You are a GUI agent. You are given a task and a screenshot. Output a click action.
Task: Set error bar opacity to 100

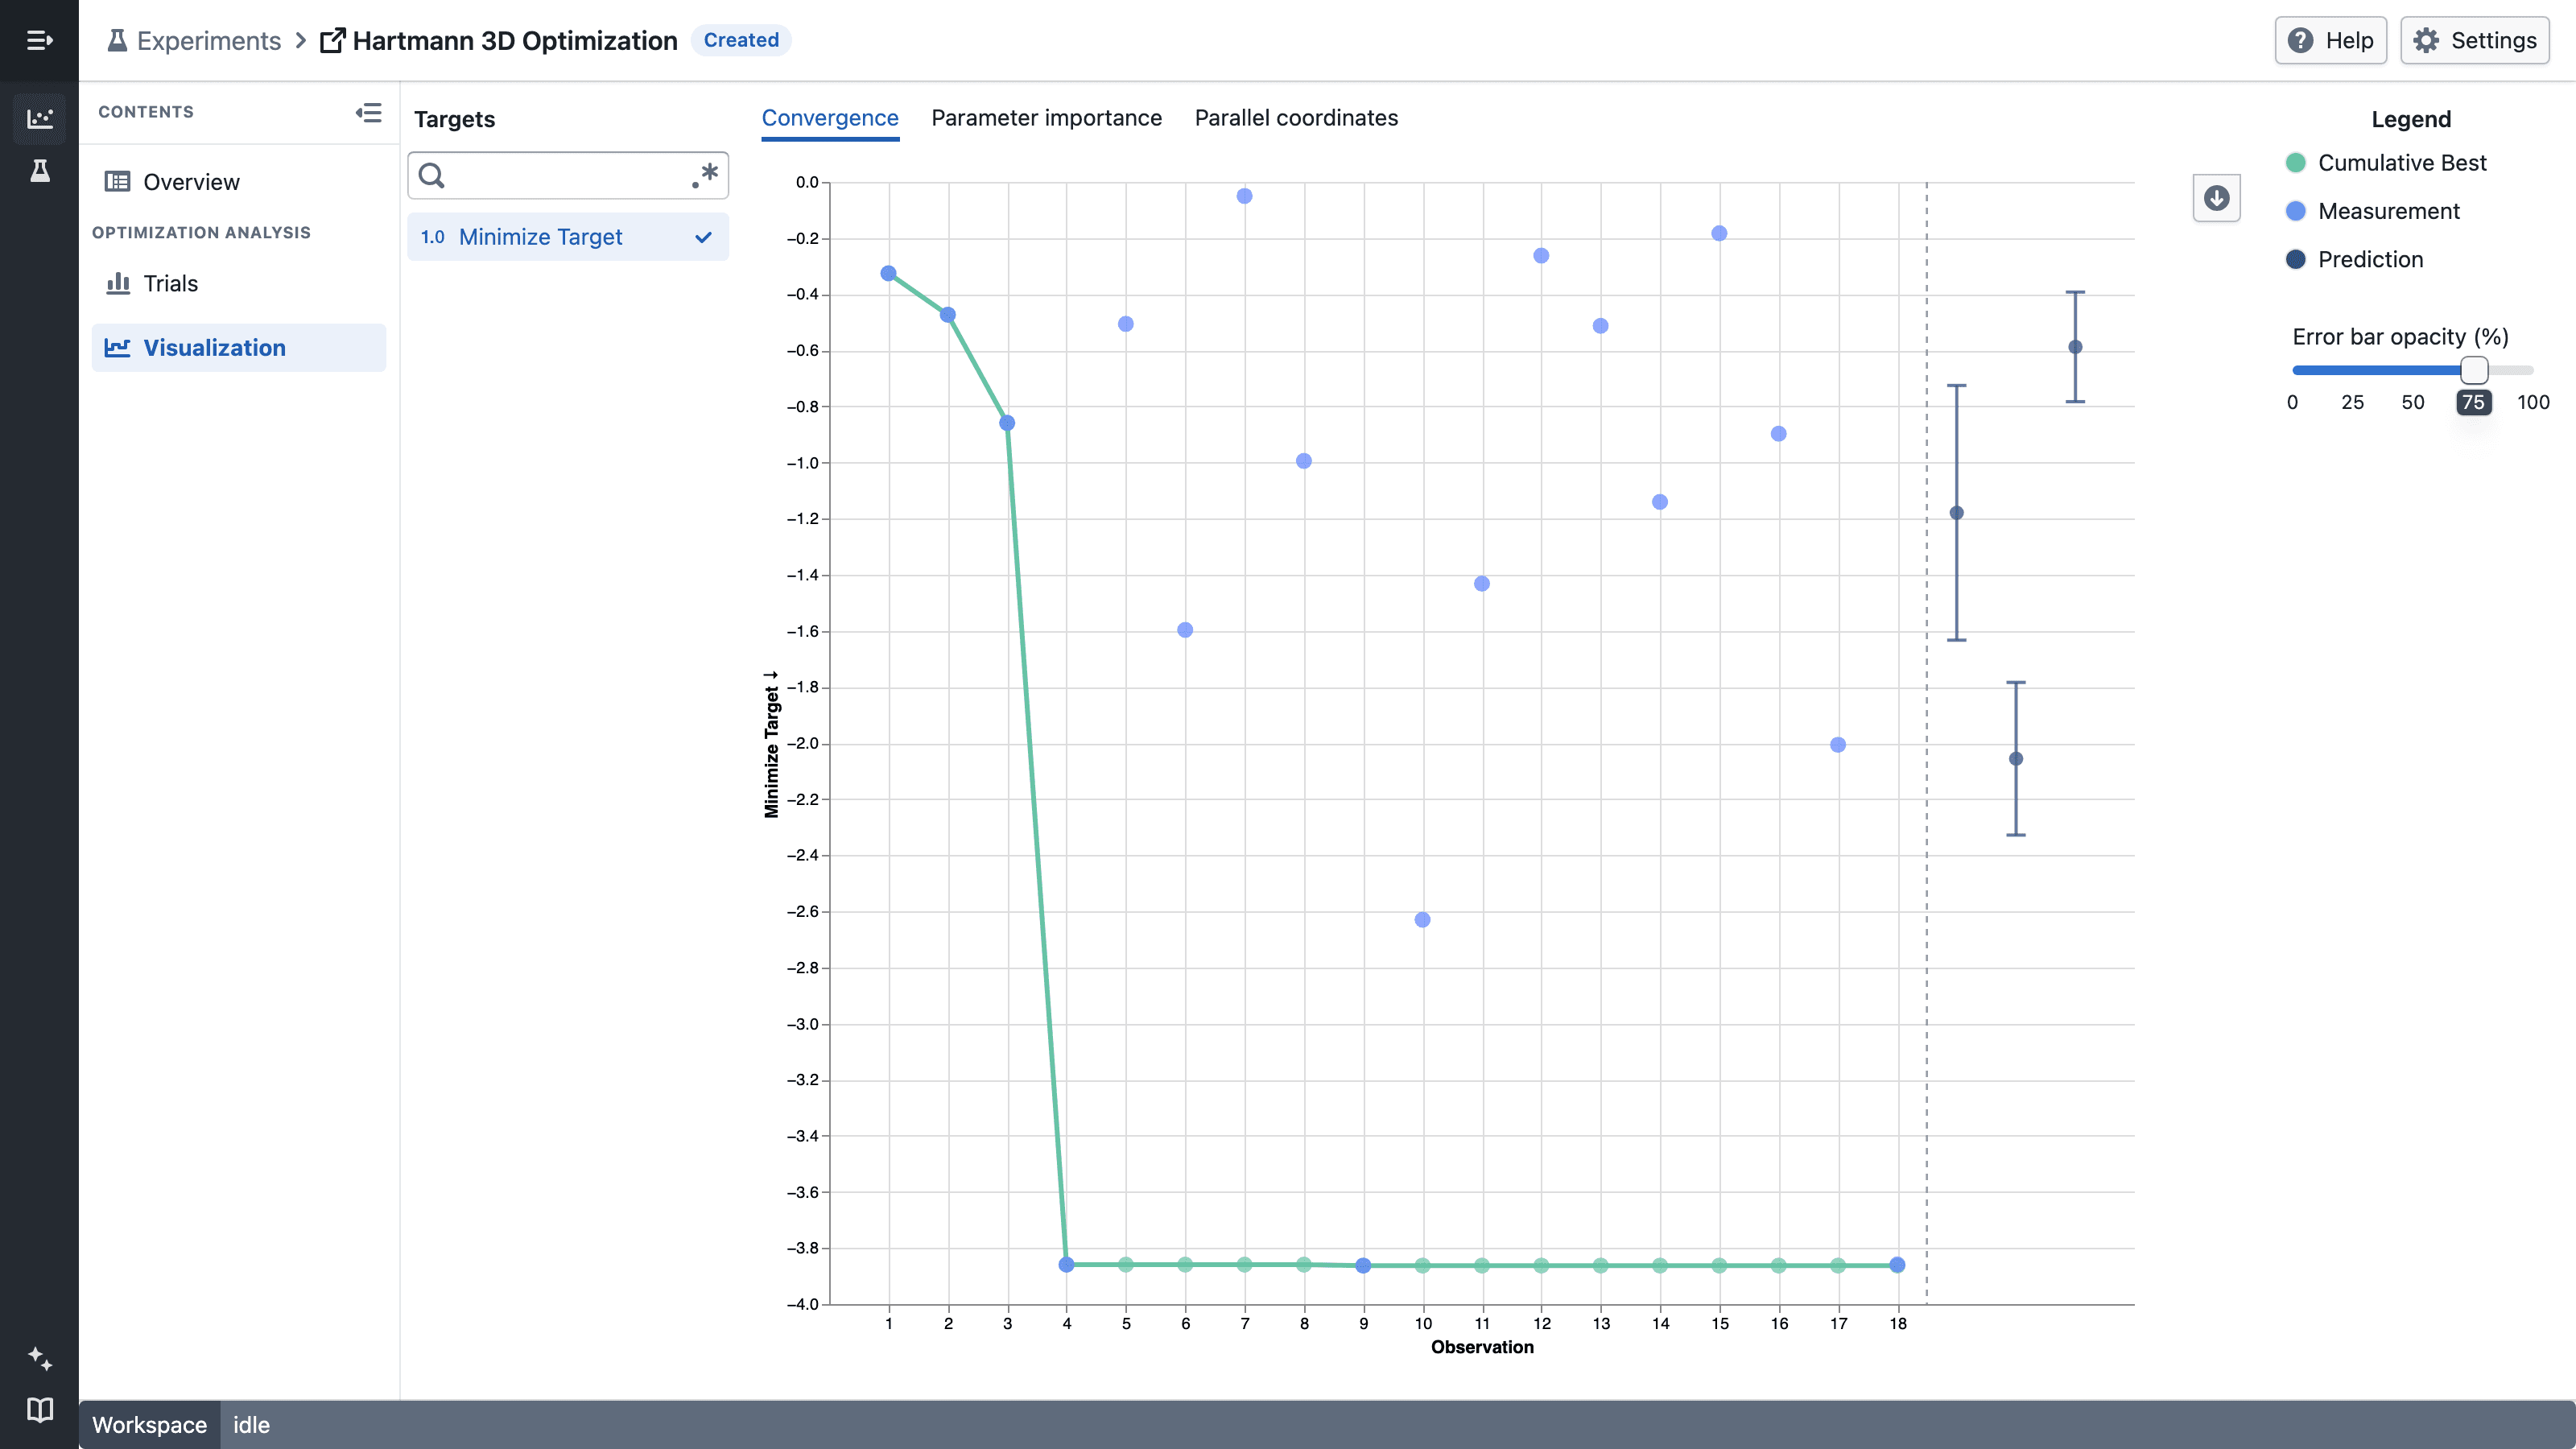[2533, 402]
